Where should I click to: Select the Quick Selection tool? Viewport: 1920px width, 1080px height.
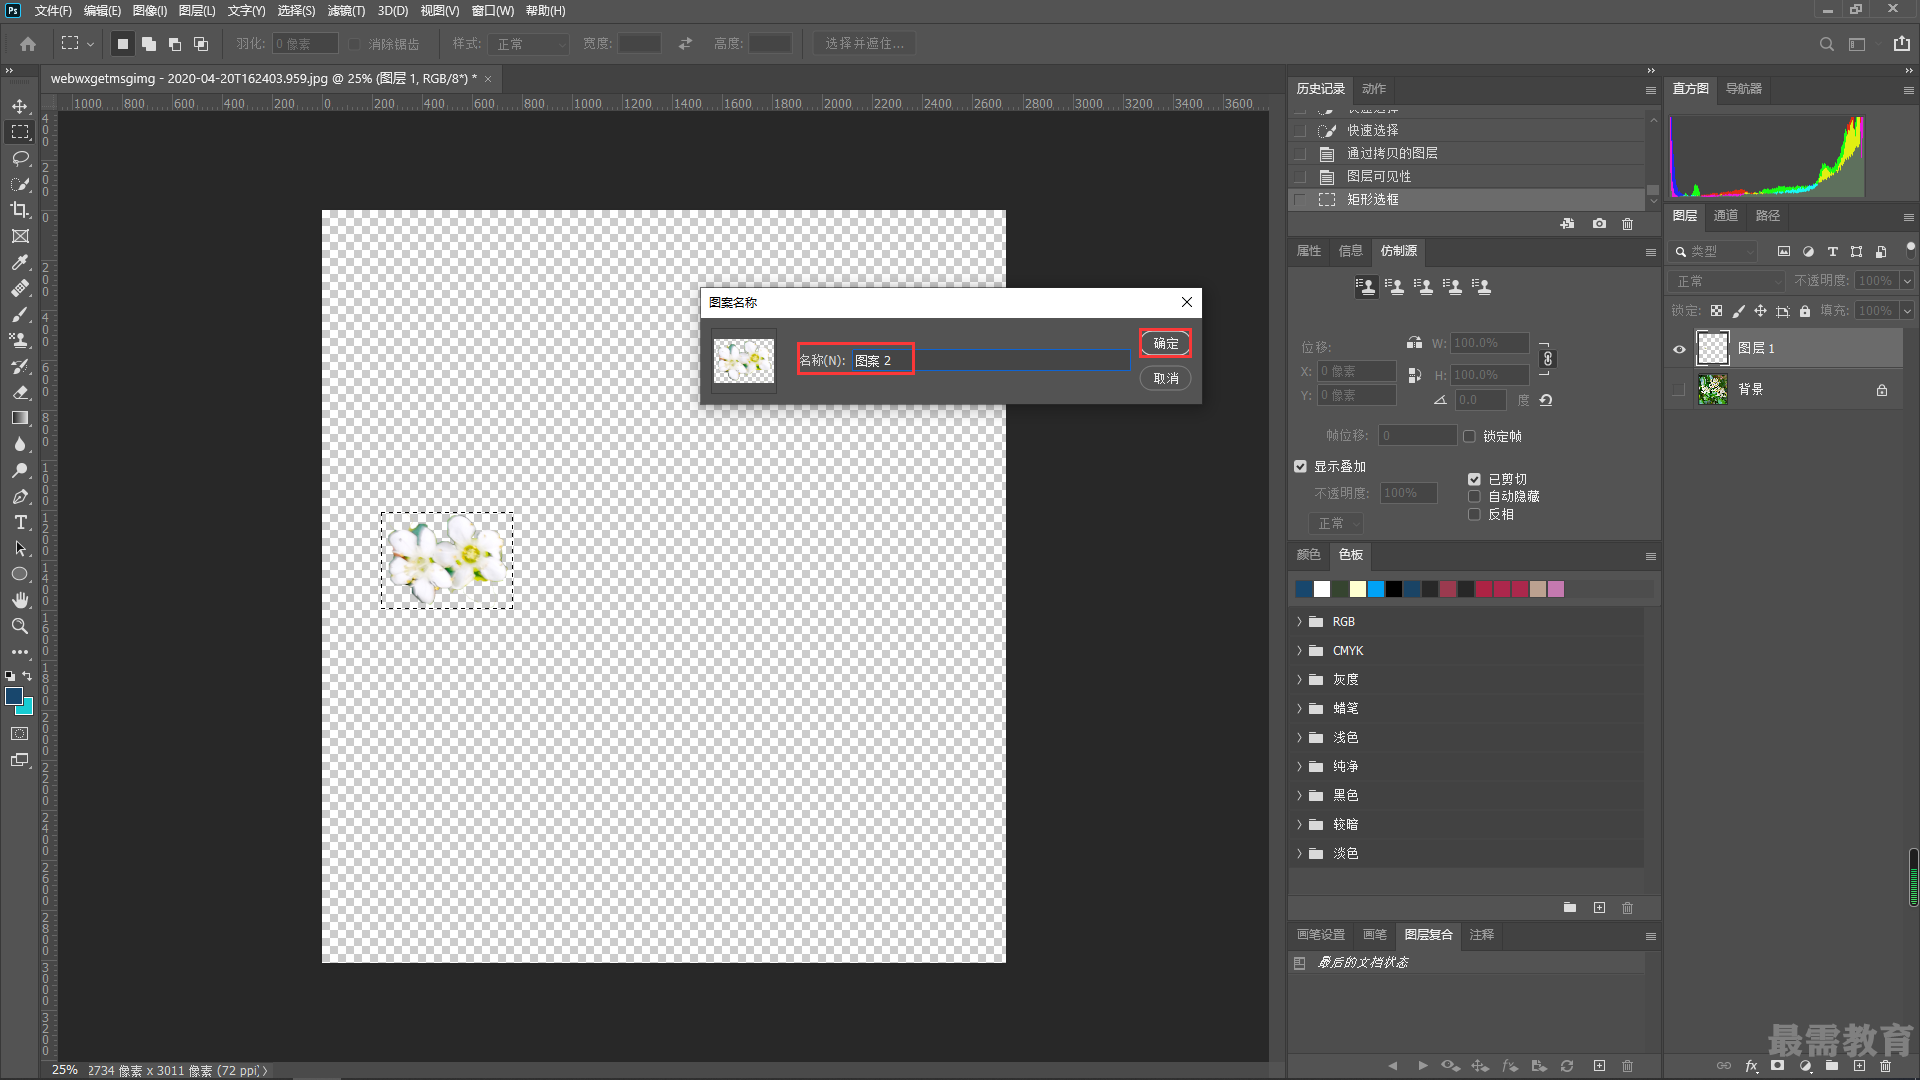click(x=20, y=184)
